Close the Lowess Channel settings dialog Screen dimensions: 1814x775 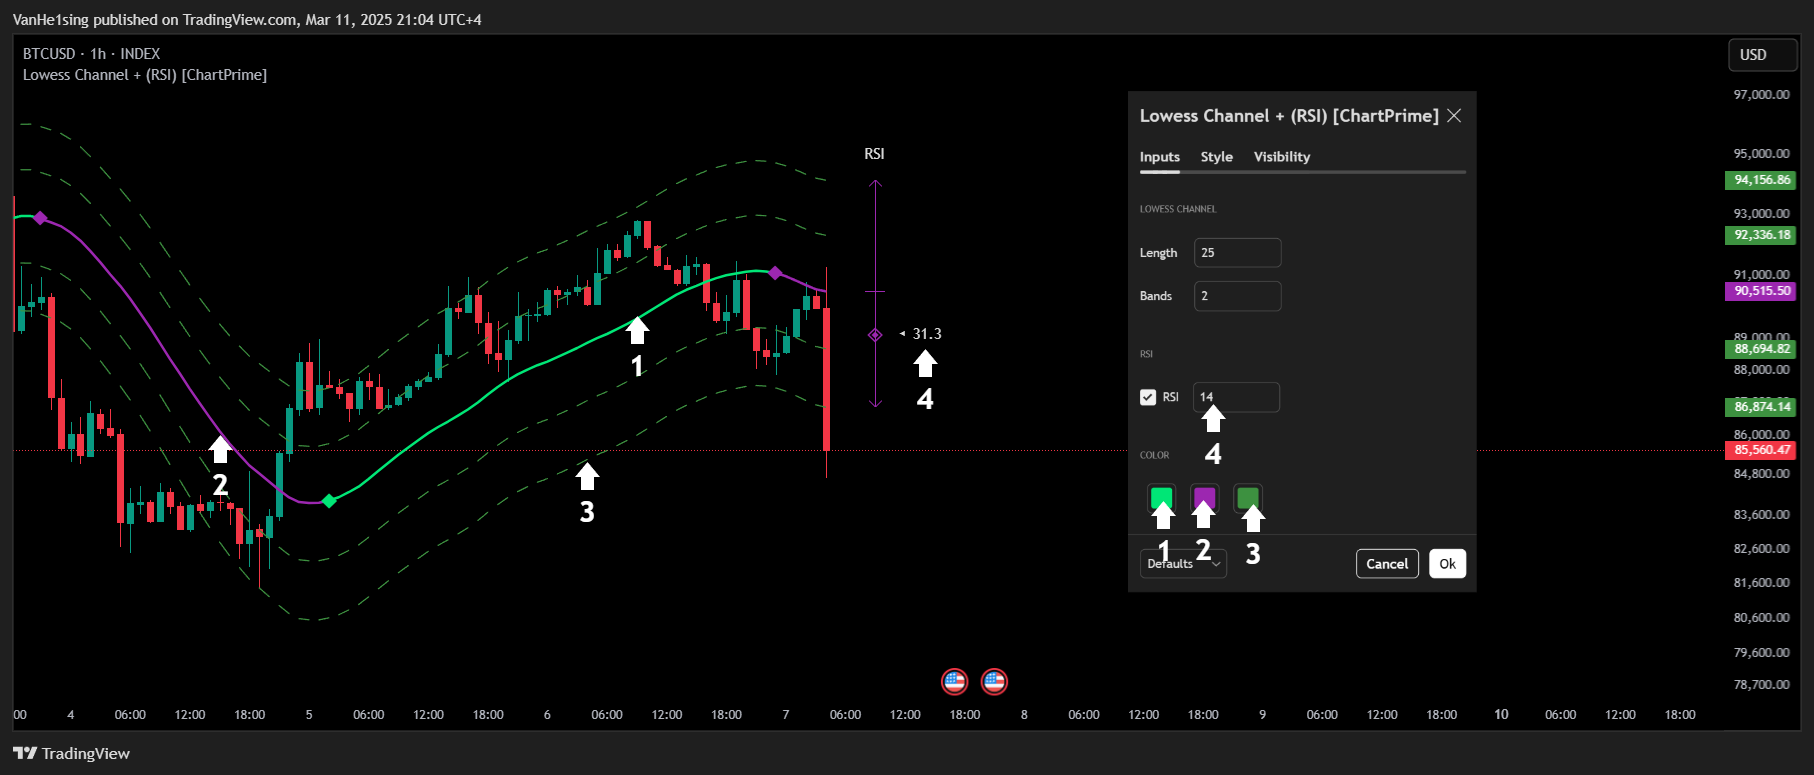[x=1454, y=116]
